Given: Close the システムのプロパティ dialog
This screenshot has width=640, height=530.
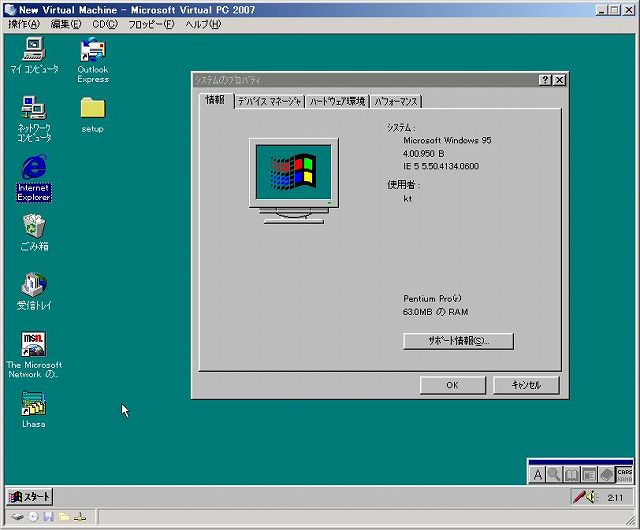Looking at the screenshot, I should coord(559,80).
